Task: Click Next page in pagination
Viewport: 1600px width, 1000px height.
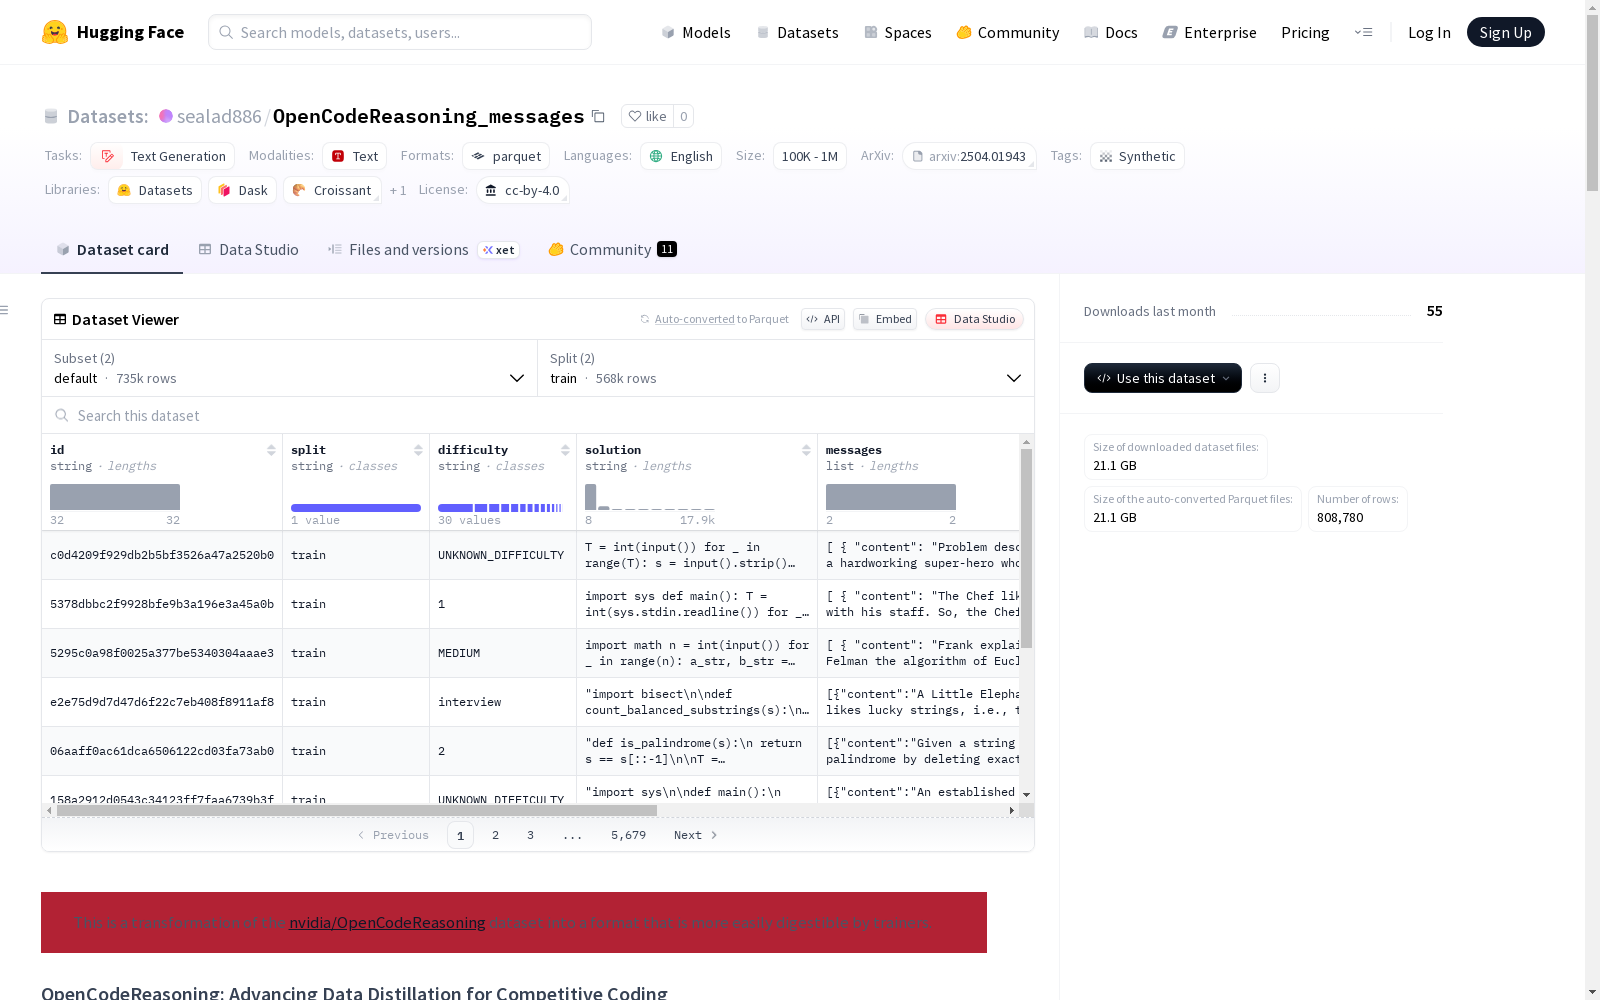Action: click(x=695, y=835)
